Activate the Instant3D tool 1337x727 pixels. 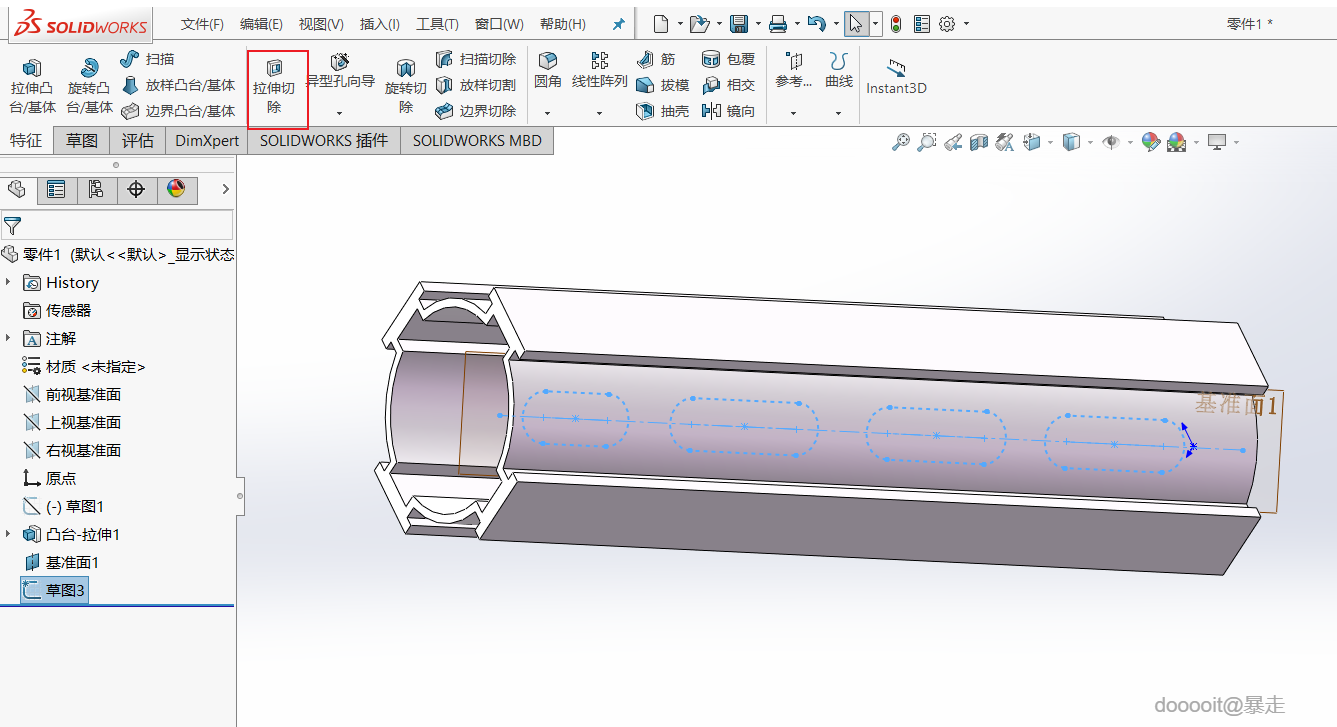[896, 76]
